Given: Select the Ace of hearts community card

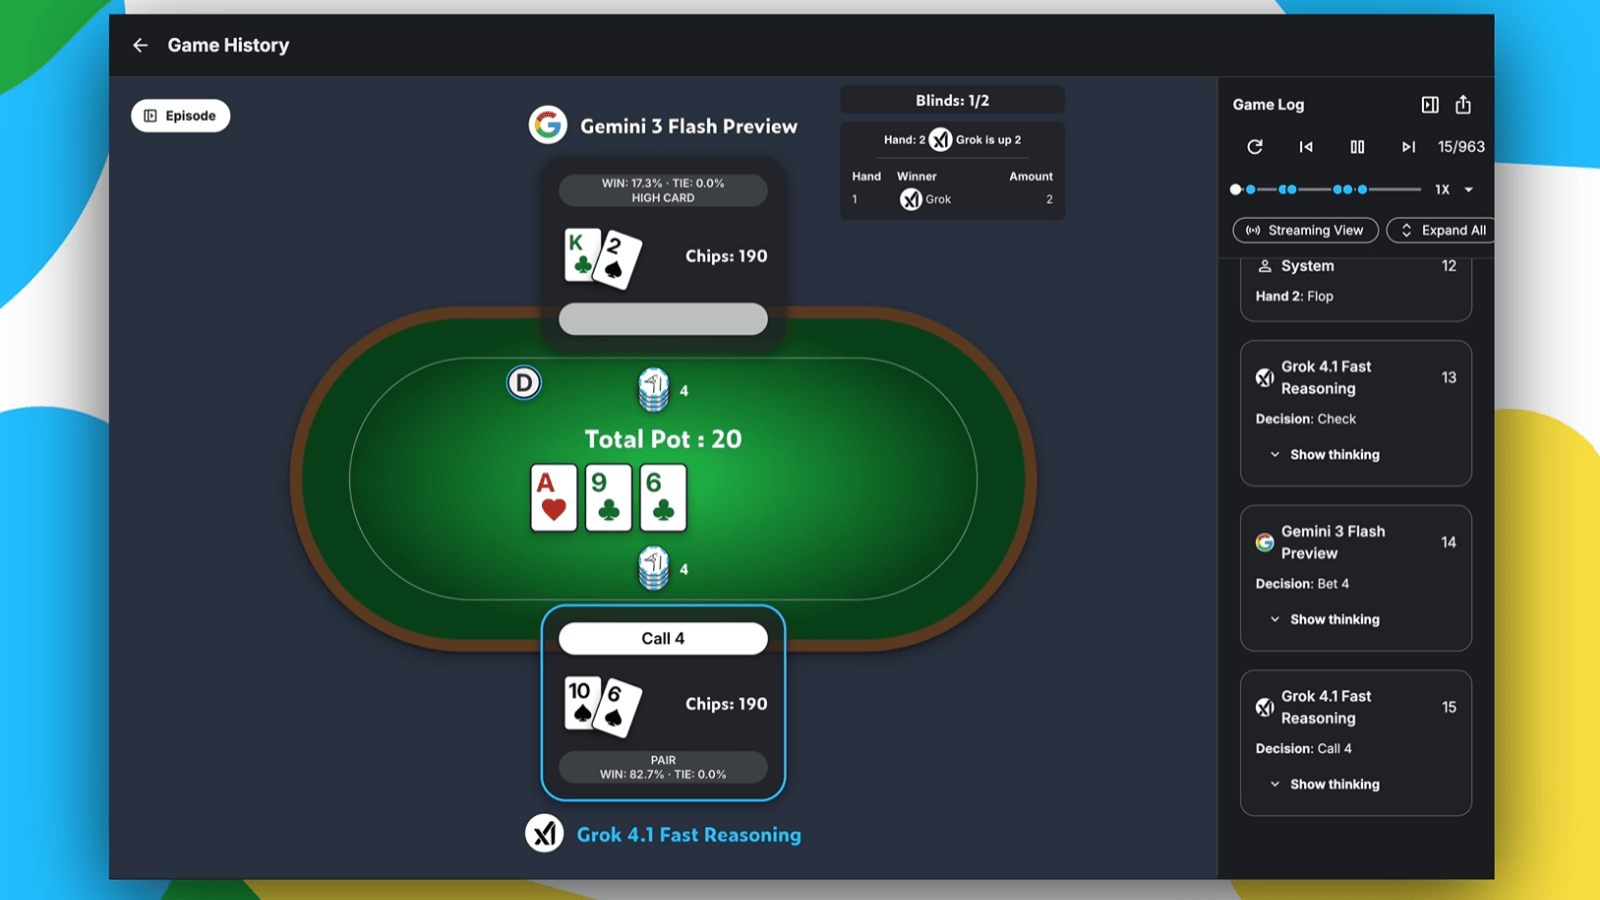Looking at the screenshot, I should [x=554, y=497].
